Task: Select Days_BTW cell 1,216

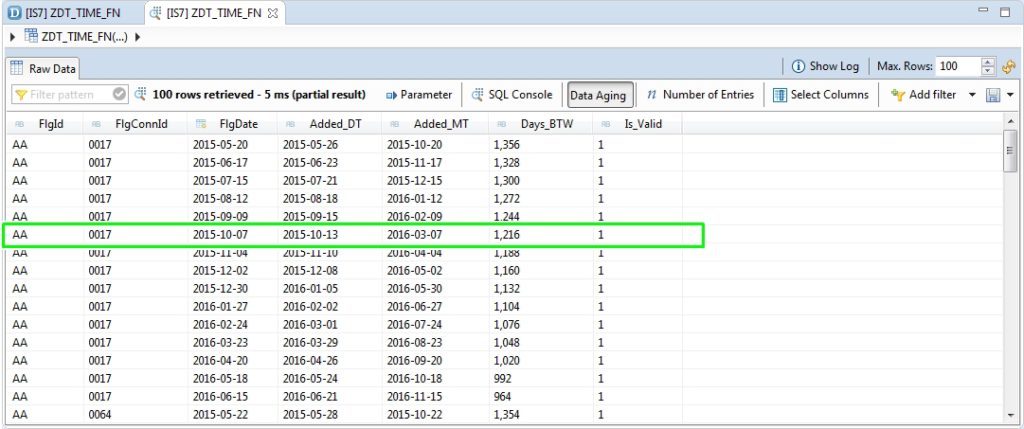Action: pos(506,234)
